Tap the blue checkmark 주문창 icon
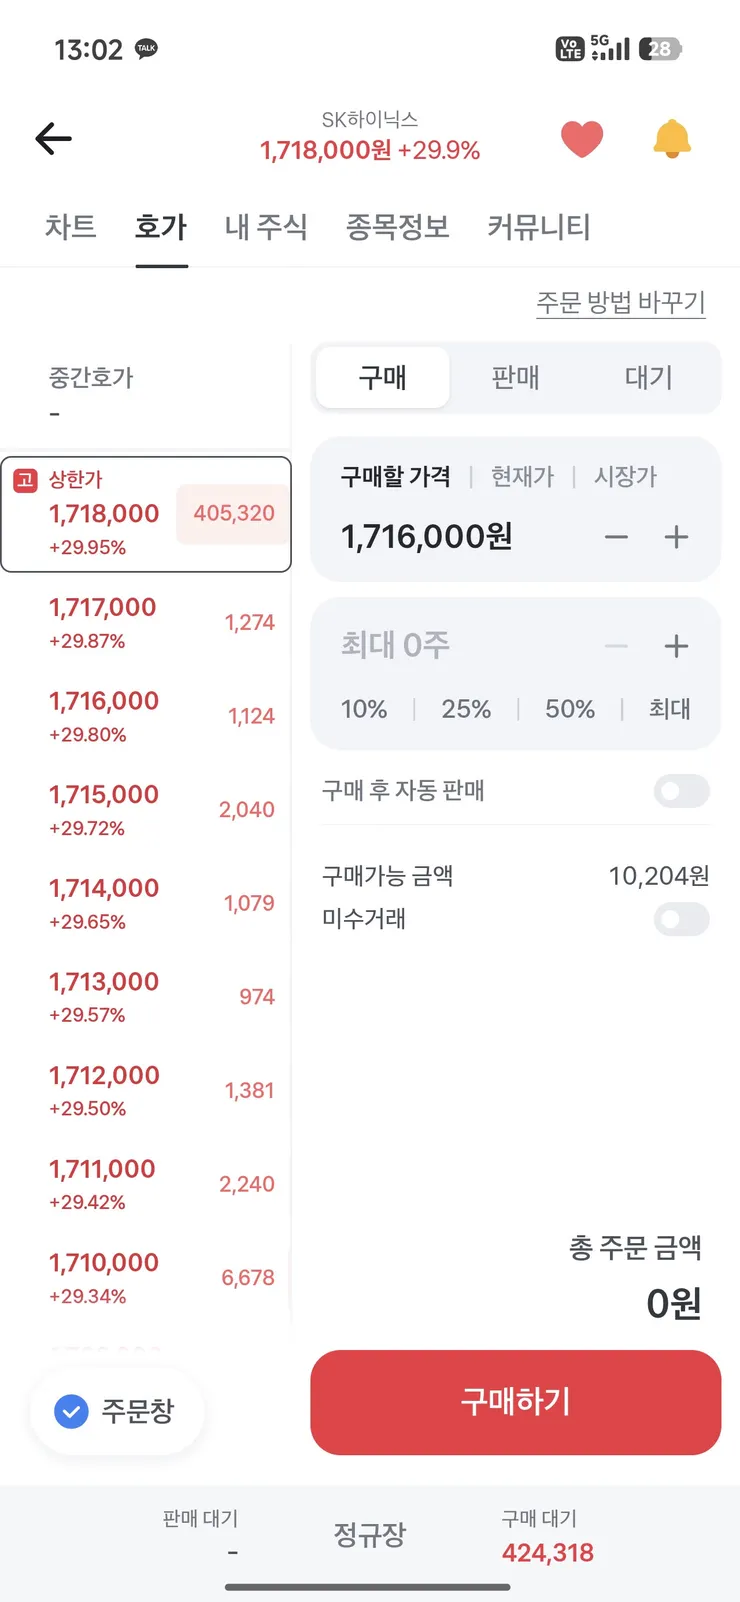The width and height of the screenshot is (740, 1602). [71, 1411]
